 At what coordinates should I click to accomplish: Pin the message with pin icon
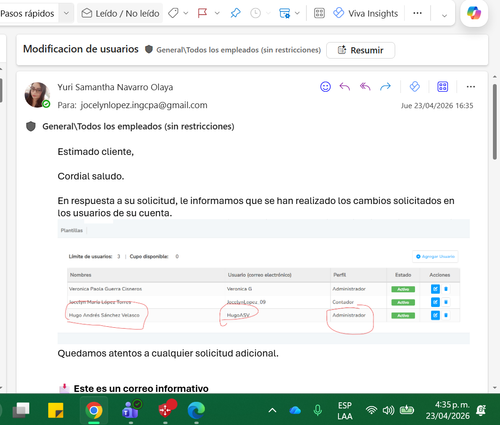coord(235,13)
